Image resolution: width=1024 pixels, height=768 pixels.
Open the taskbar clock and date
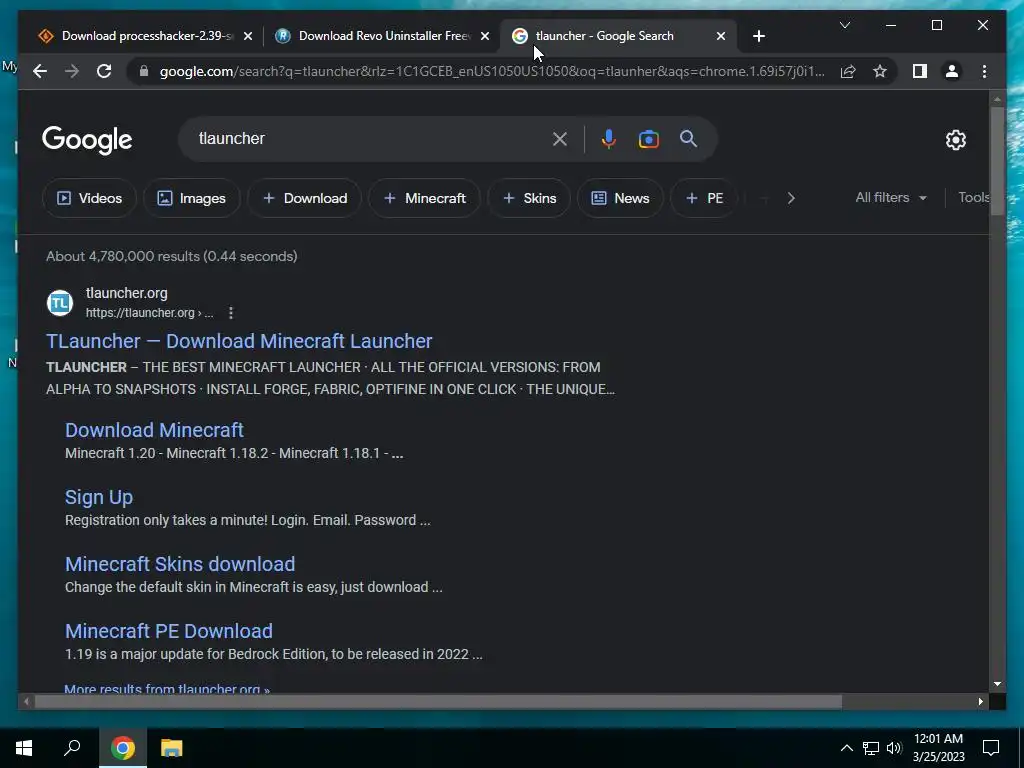pos(938,748)
